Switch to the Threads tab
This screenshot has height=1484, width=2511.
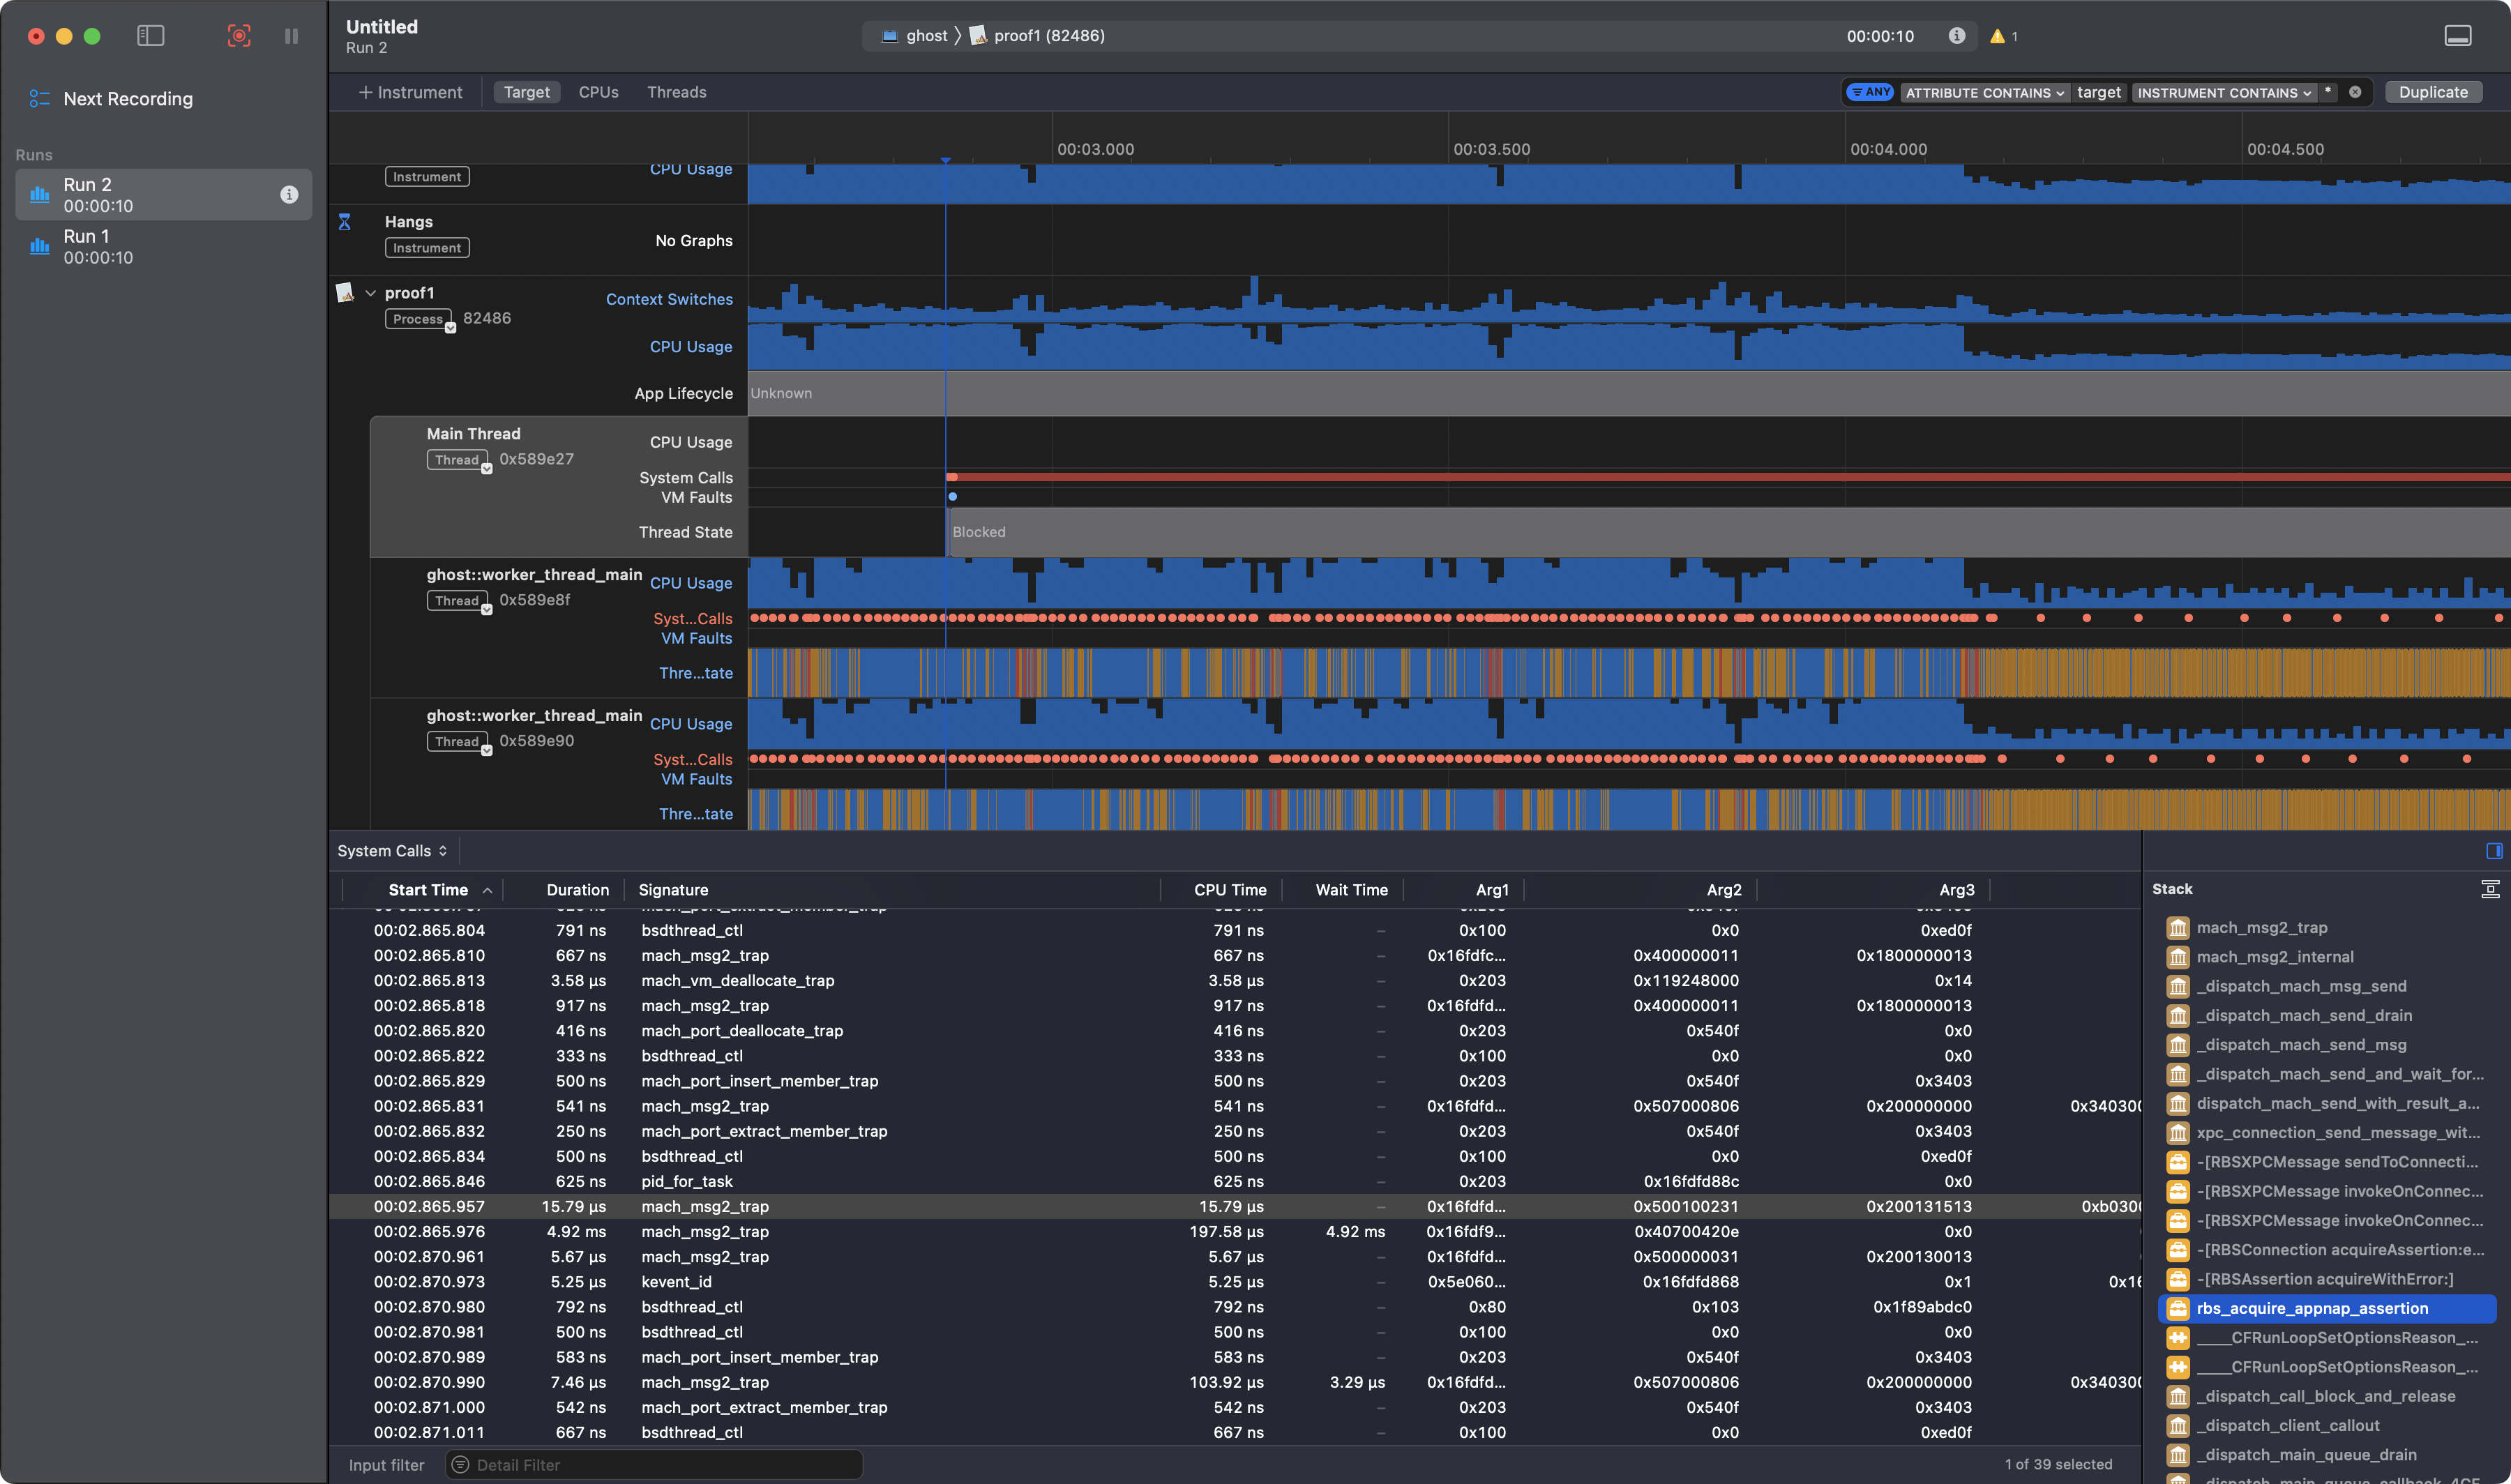[x=676, y=92]
